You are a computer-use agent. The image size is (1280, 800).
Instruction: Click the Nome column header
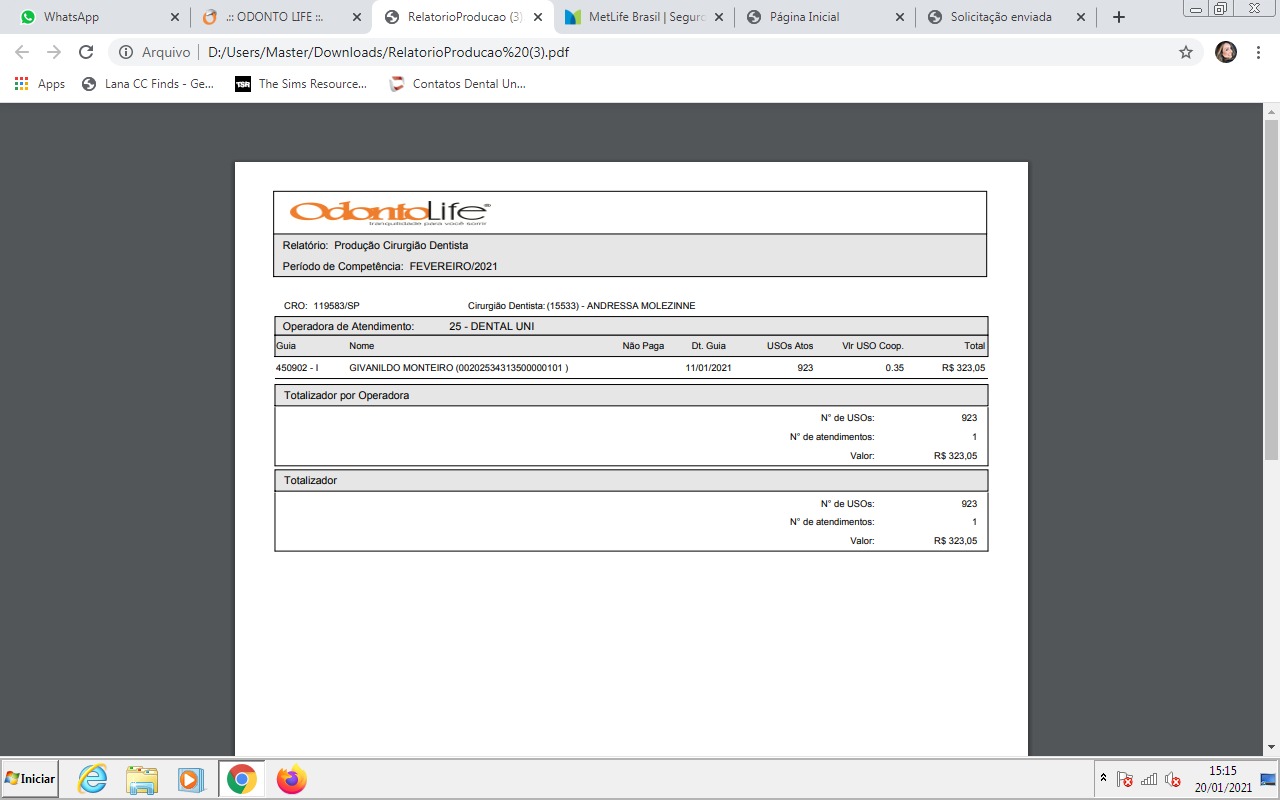click(x=361, y=346)
